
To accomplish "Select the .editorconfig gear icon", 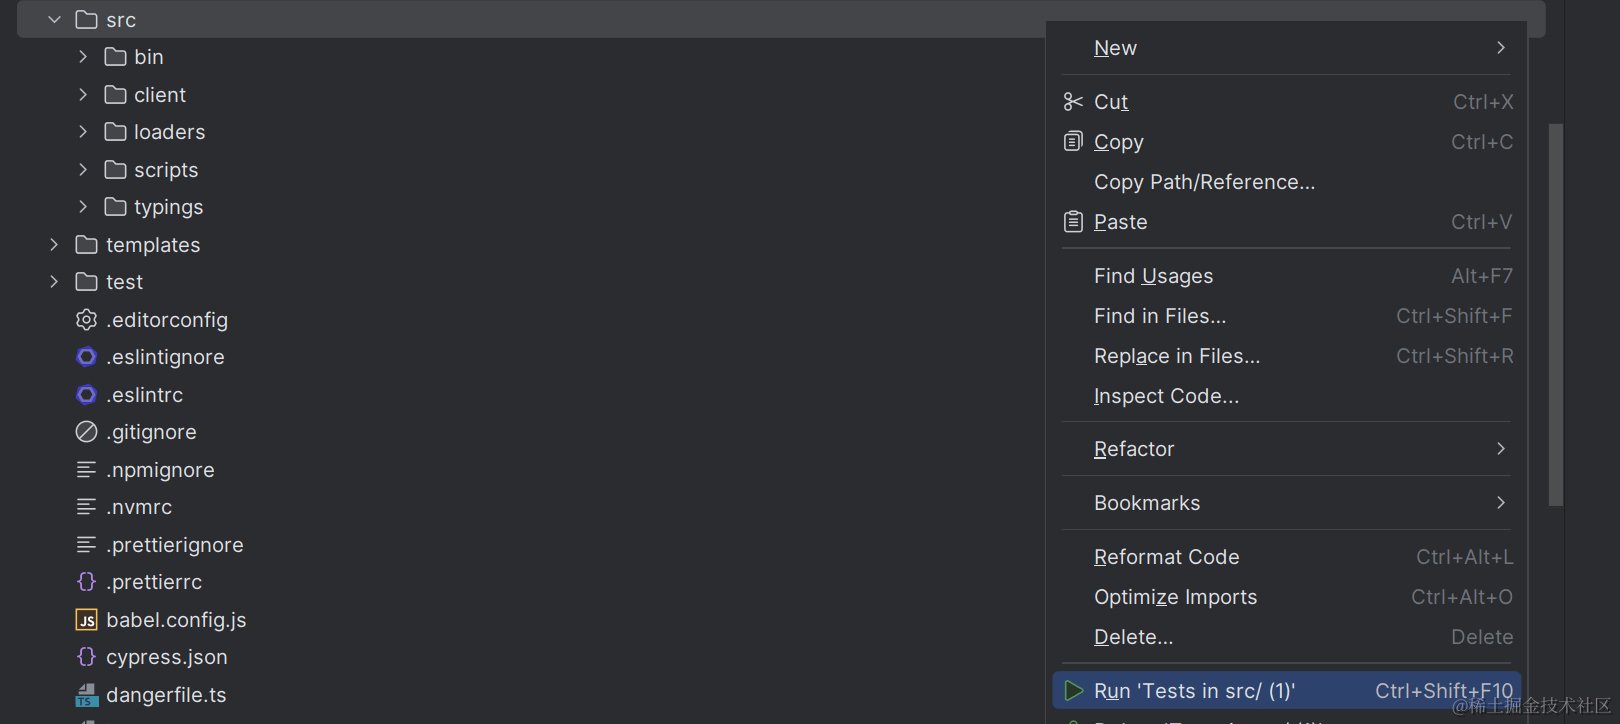I will click(x=87, y=320).
